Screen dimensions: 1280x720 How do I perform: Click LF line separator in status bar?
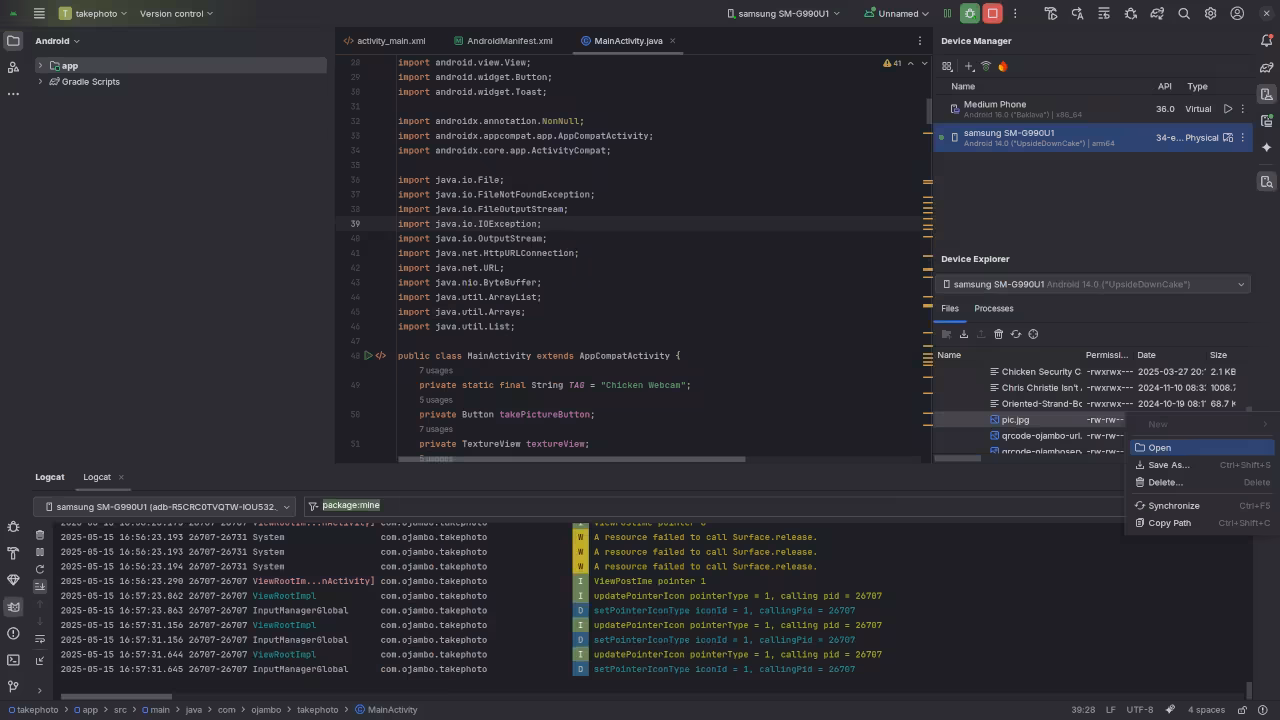tap(1111, 710)
